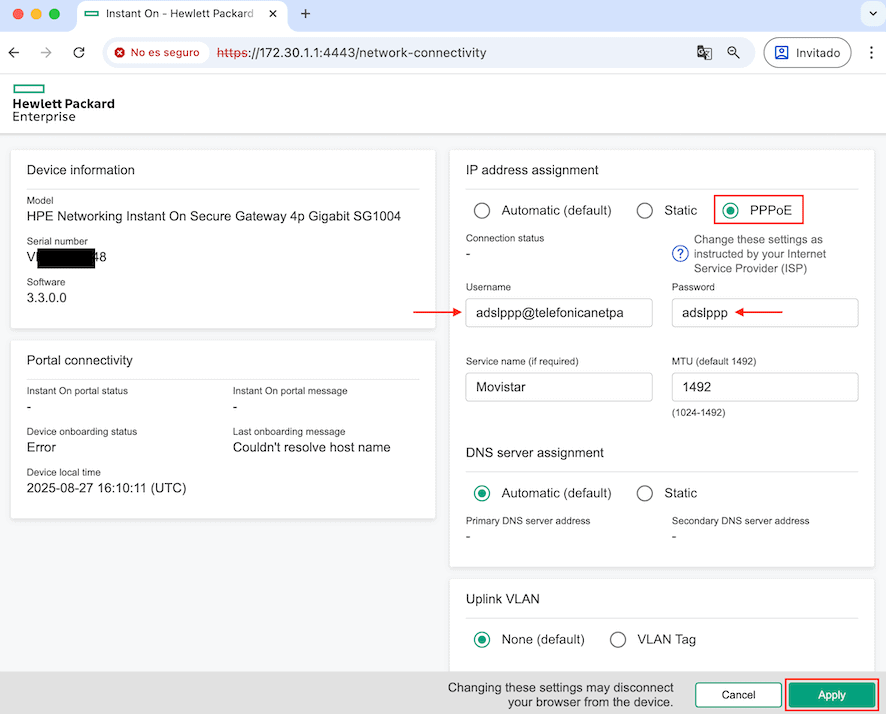Choose the VLAN Tag uplink option
886x714 pixels.
point(618,639)
